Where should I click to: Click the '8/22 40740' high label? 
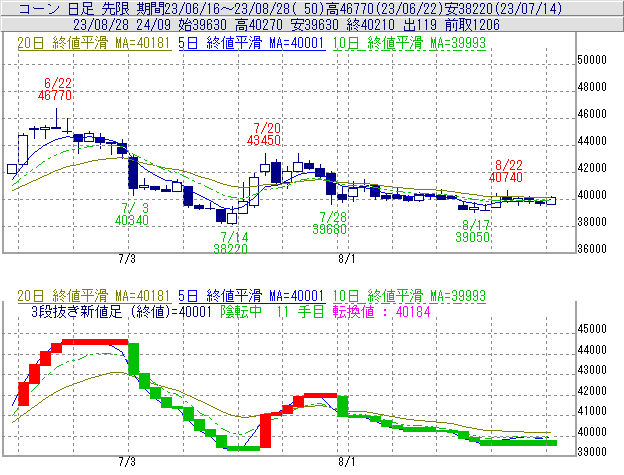[x=506, y=171]
